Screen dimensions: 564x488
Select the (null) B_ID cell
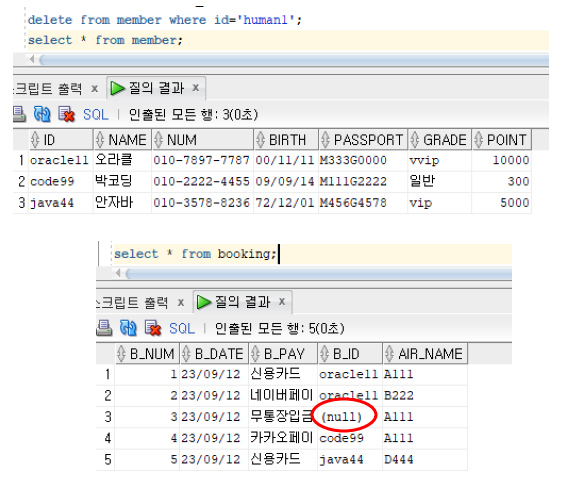pos(350,417)
